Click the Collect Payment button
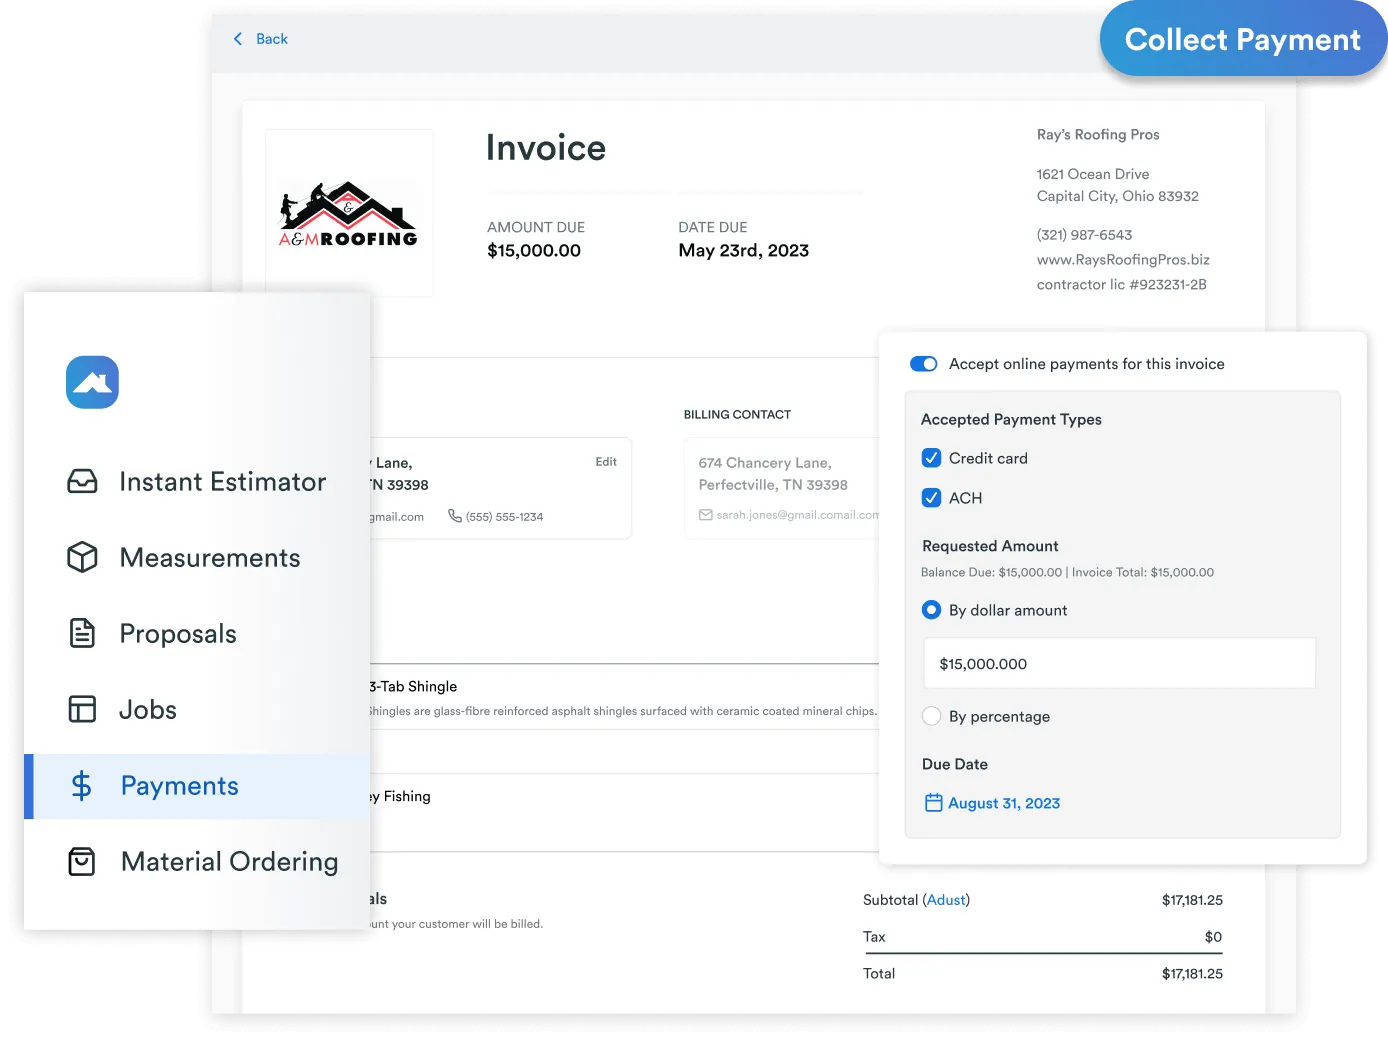This screenshot has width=1388, height=1046. tap(1242, 39)
